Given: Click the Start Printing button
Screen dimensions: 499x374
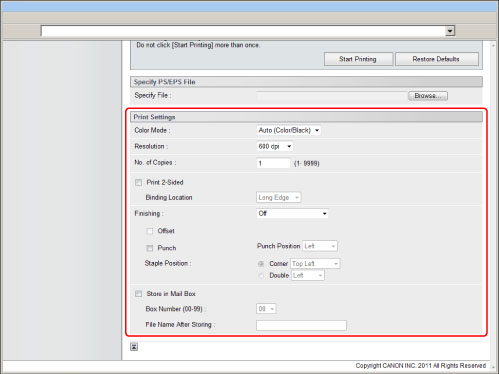Looking at the screenshot, I should pyautogui.click(x=358, y=59).
